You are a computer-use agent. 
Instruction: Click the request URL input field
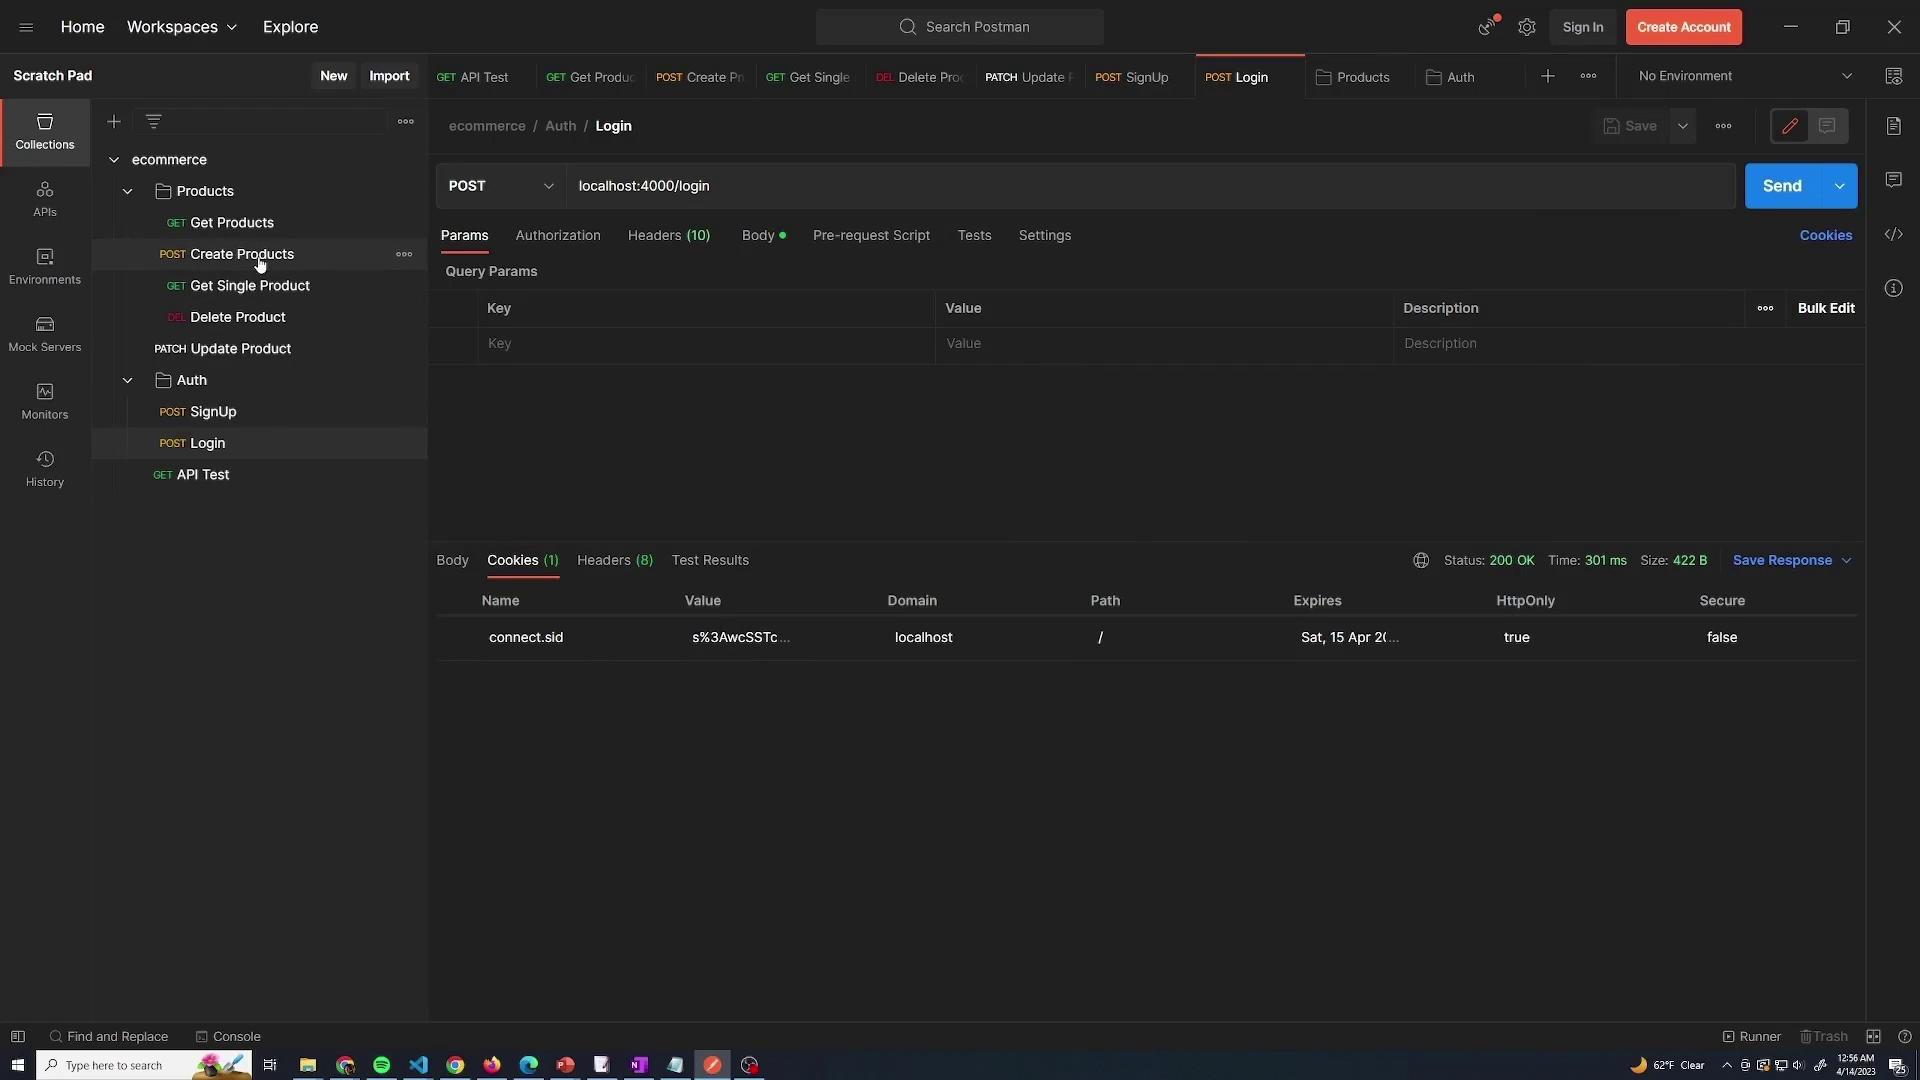[1150, 186]
